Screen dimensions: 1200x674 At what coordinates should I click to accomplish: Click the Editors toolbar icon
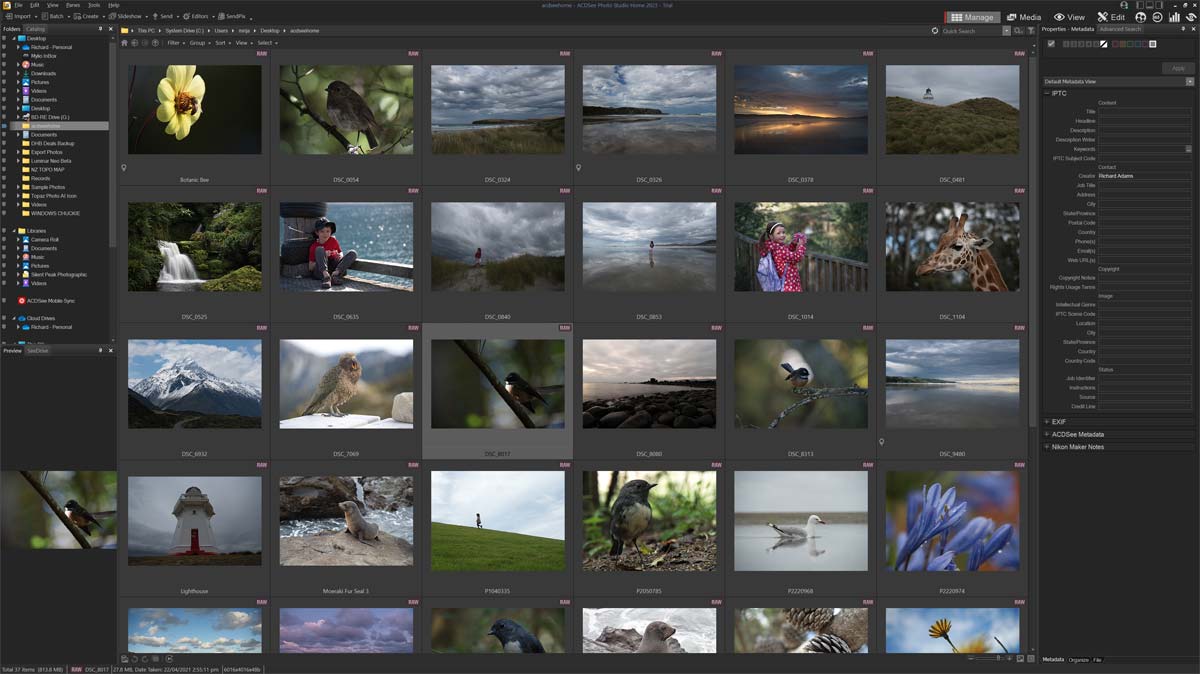pos(198,16)
